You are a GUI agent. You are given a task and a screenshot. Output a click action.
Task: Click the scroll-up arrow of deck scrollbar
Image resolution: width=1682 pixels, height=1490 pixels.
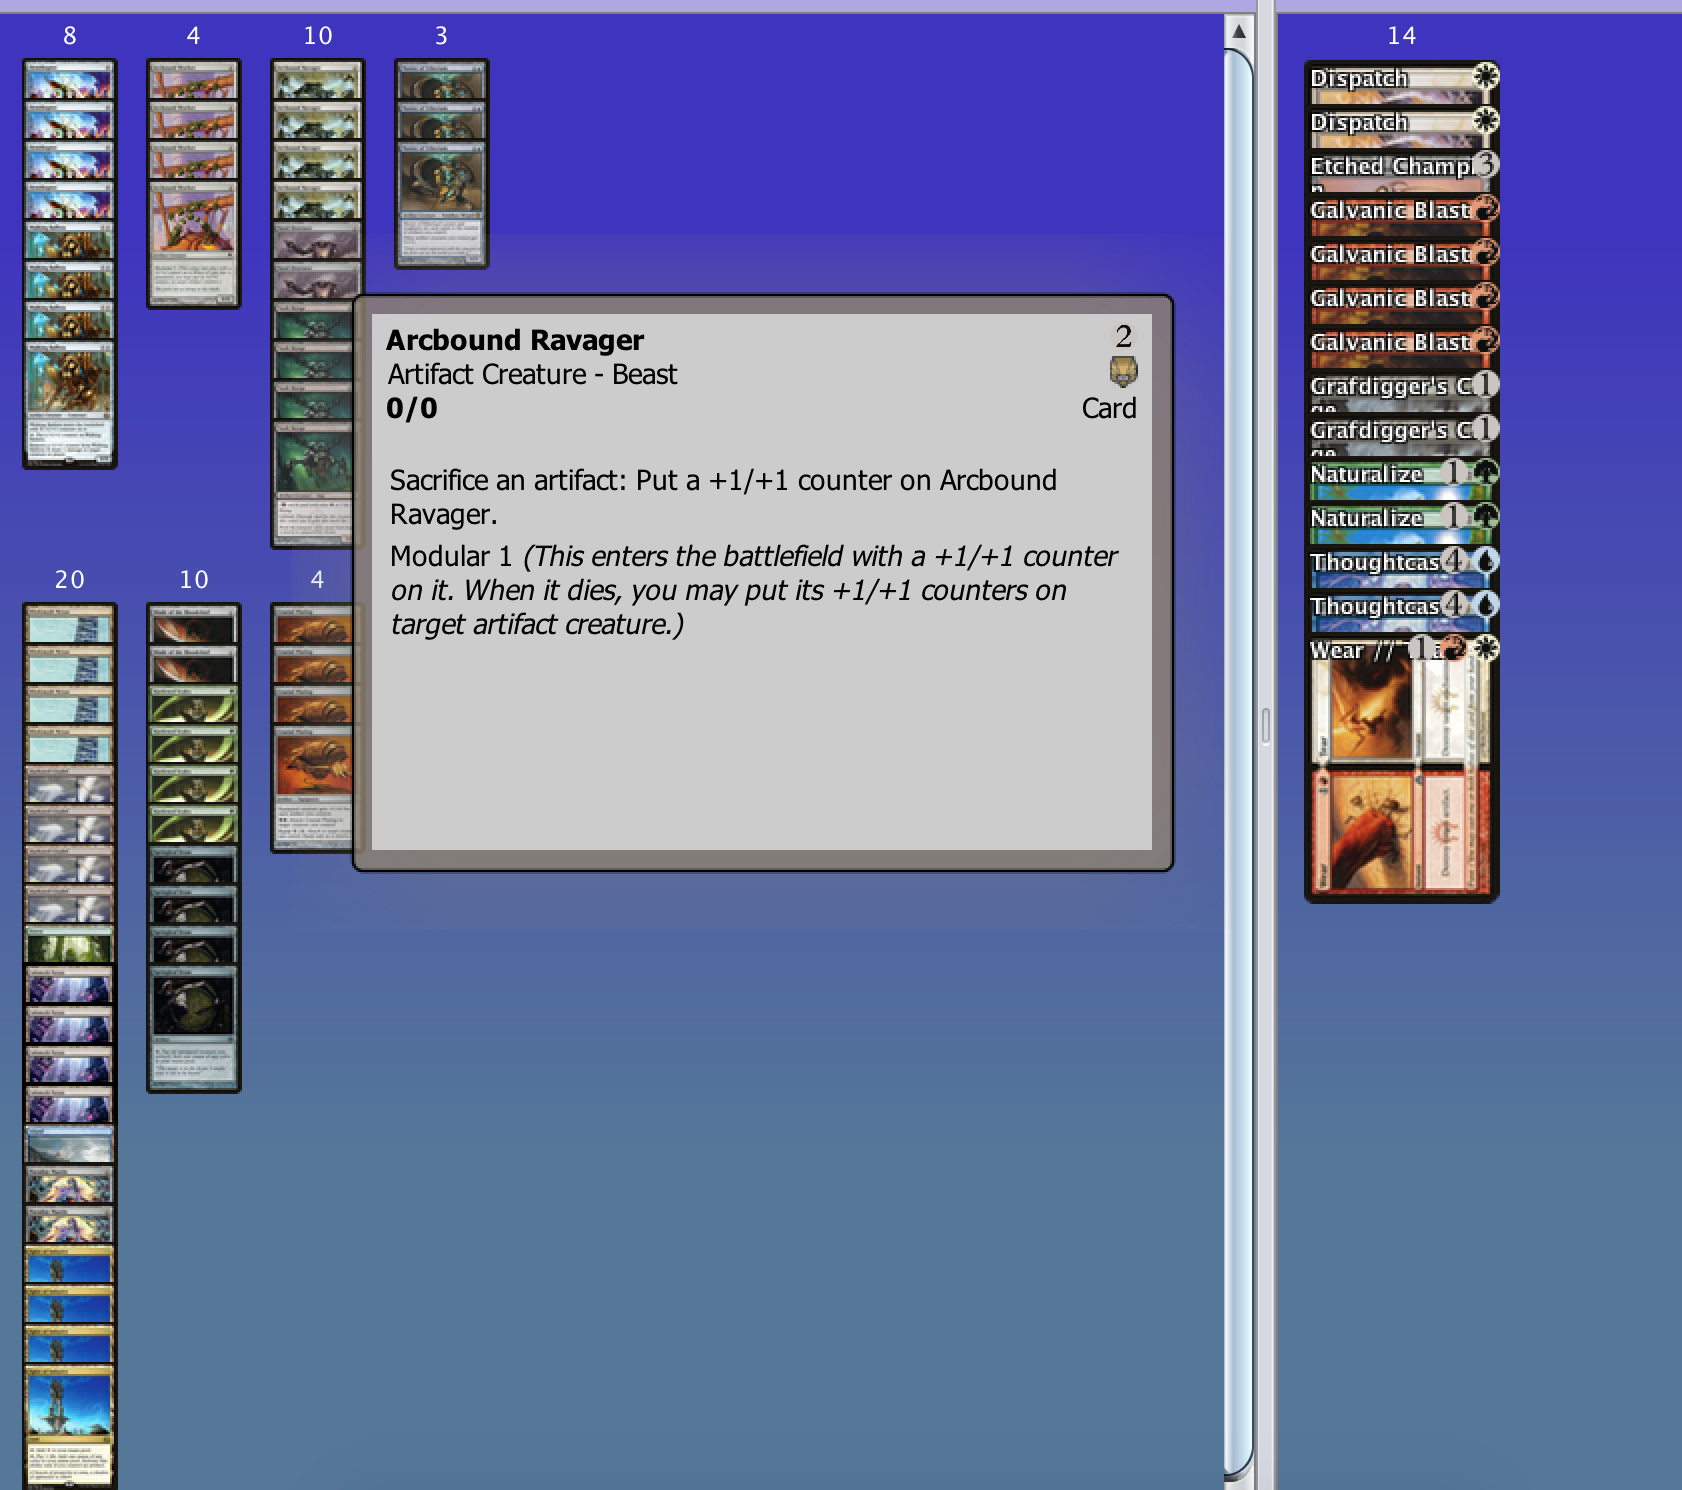tap(1239, 31)
